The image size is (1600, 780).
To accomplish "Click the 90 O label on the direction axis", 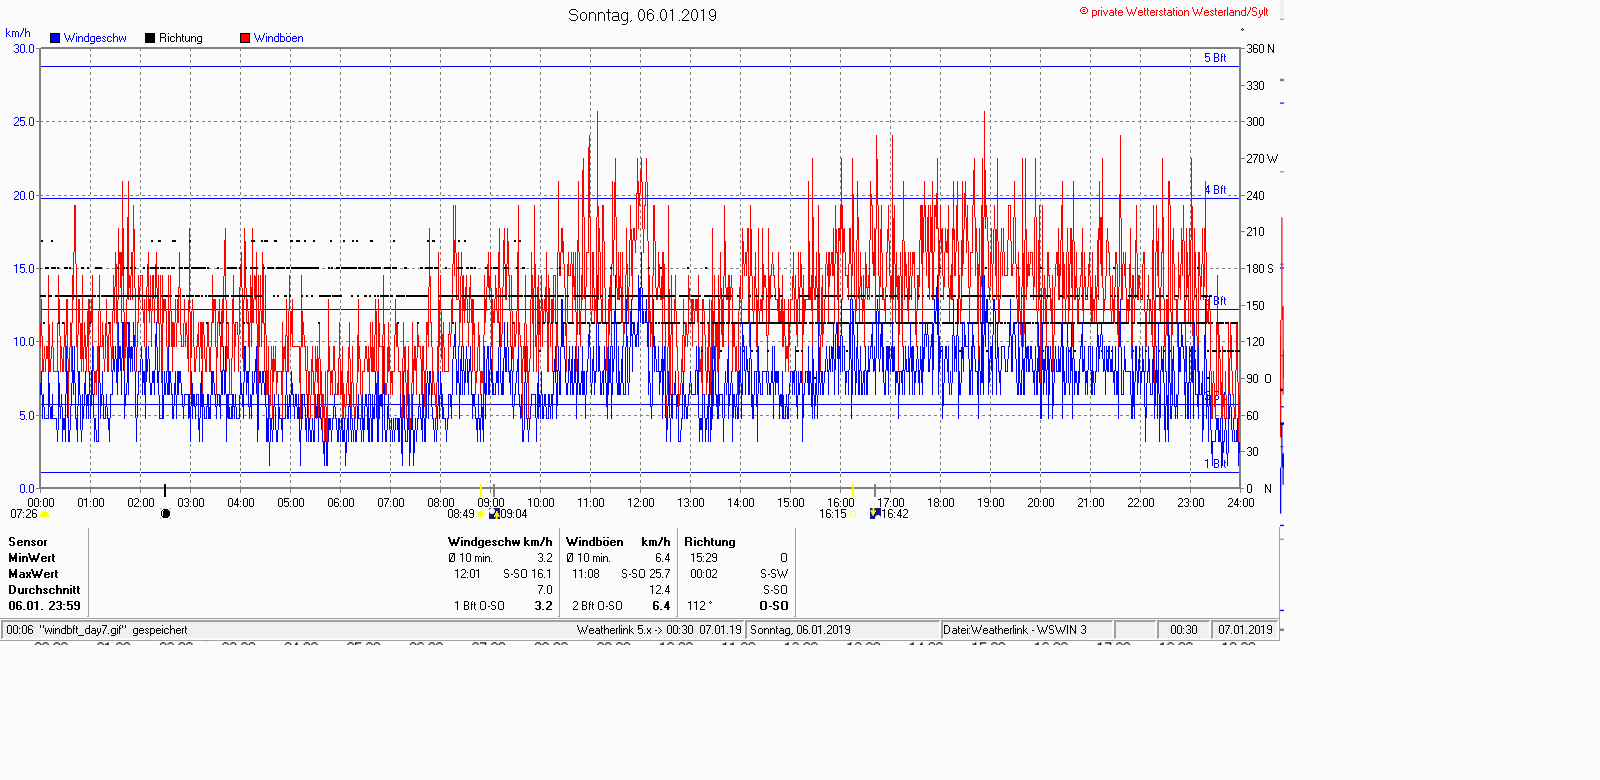I will click(1259, 379).
